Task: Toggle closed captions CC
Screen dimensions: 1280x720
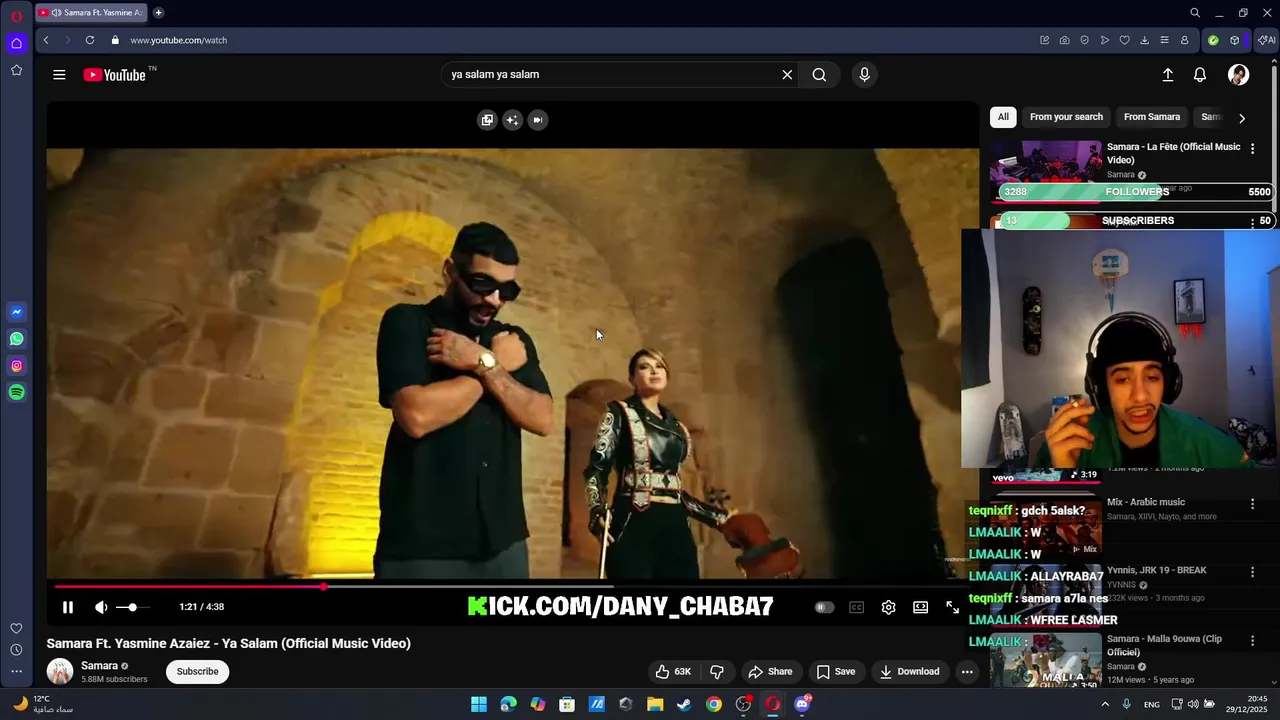Action: pyautogui.click(x=856, y=607)
